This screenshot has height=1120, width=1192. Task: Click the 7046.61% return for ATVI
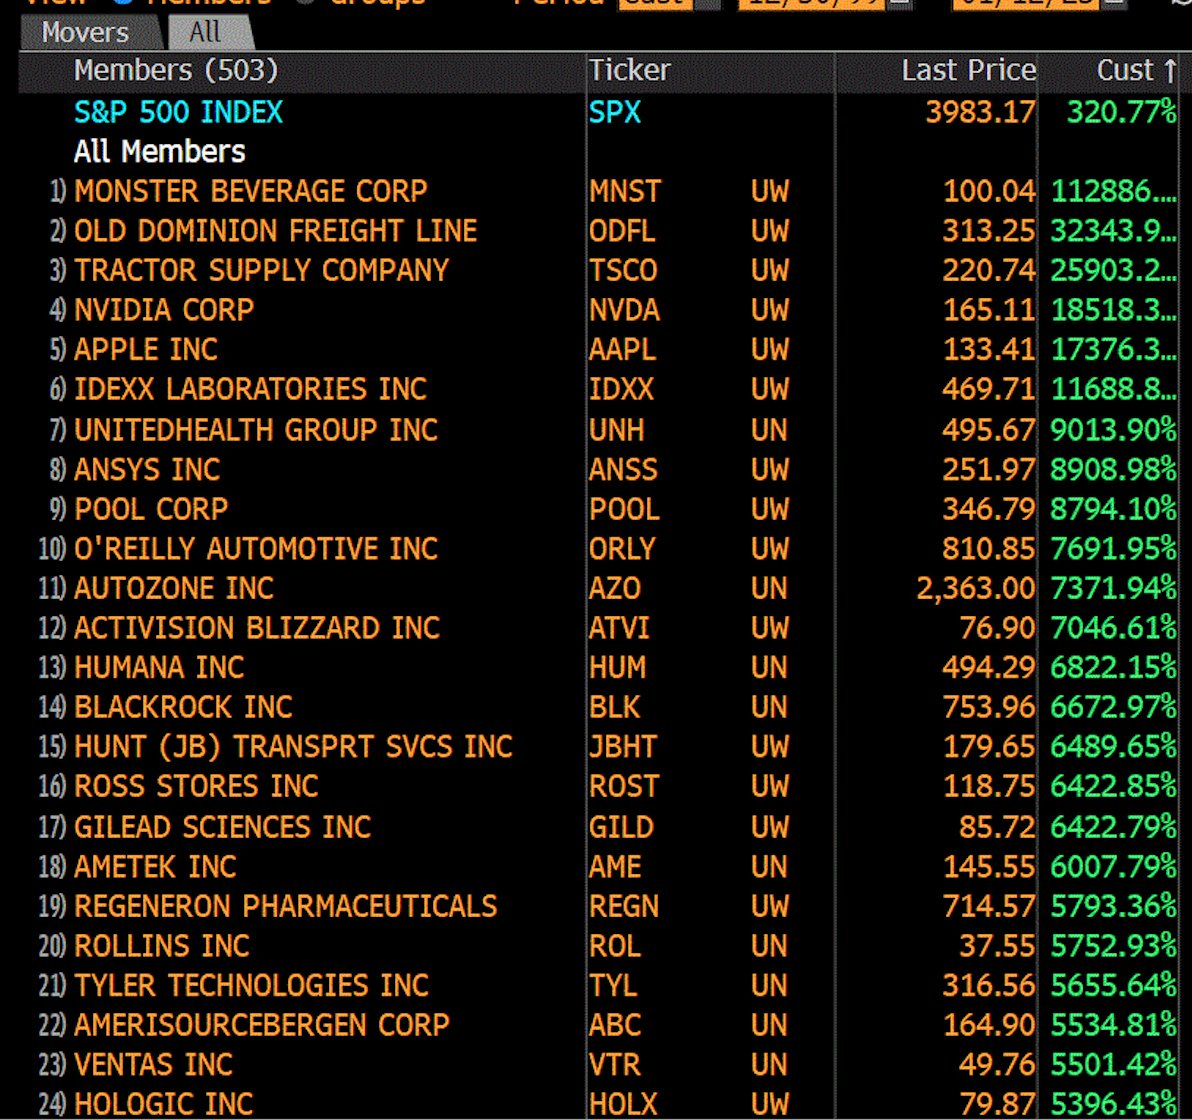(x=1114, y=628)
